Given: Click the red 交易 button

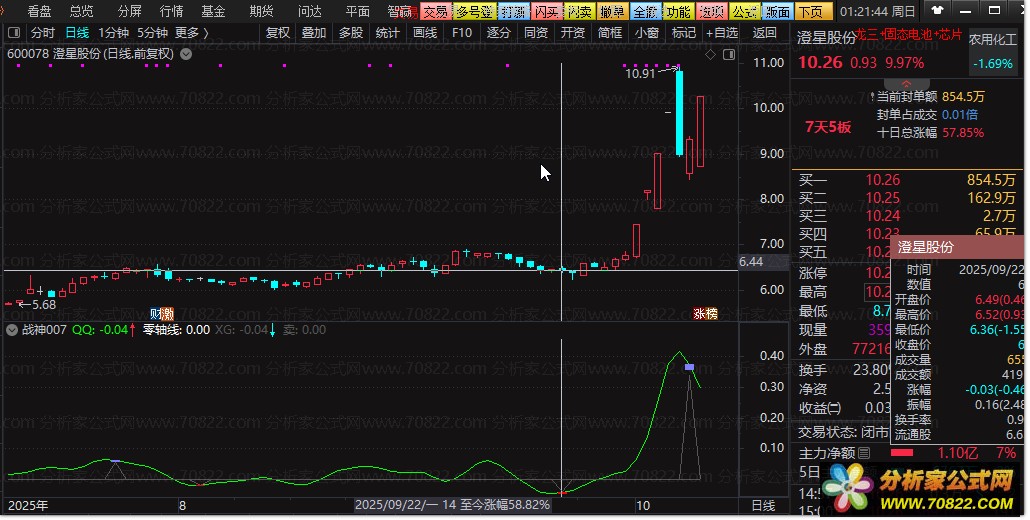Looking at the screenshot, I should [436, 12].
